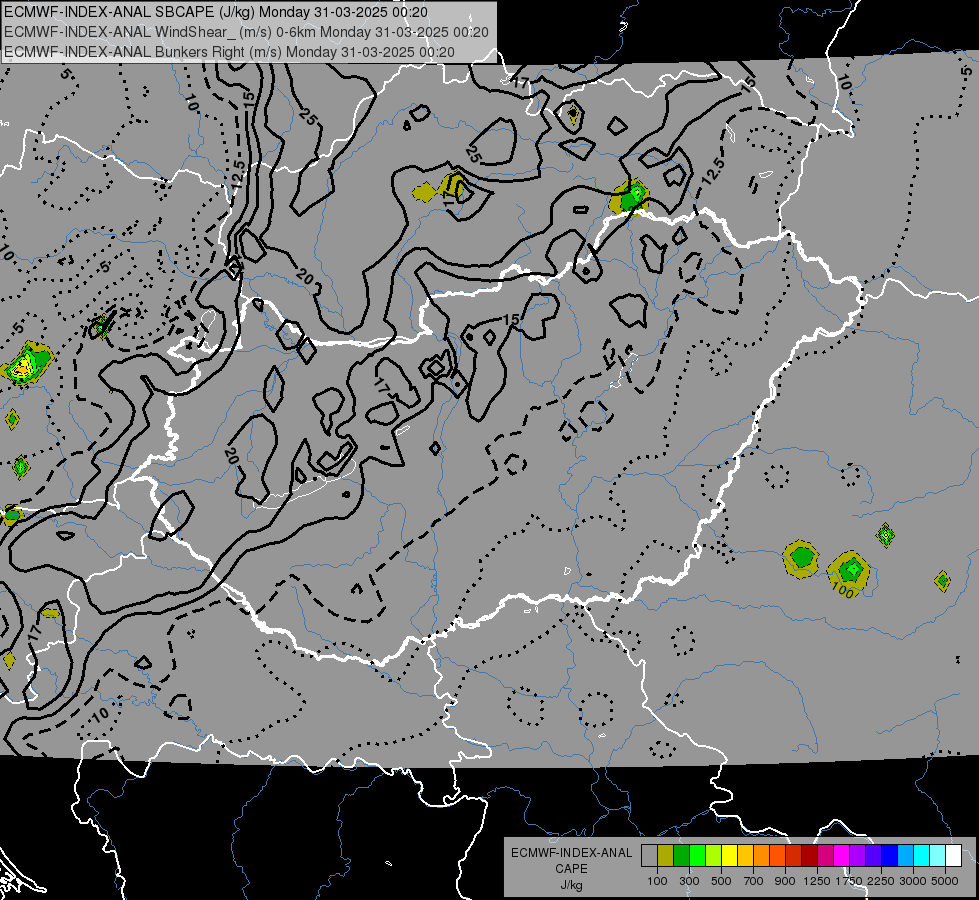Click the Bunkers Right title line
The image size is (979, 900).
tap(229, 52)
